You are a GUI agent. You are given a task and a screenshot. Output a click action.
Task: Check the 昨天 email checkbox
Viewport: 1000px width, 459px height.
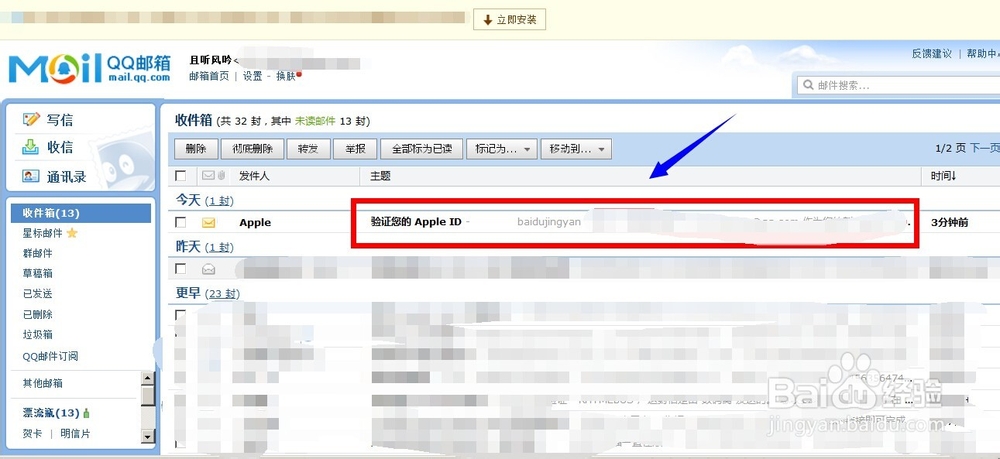pos(180,269)
